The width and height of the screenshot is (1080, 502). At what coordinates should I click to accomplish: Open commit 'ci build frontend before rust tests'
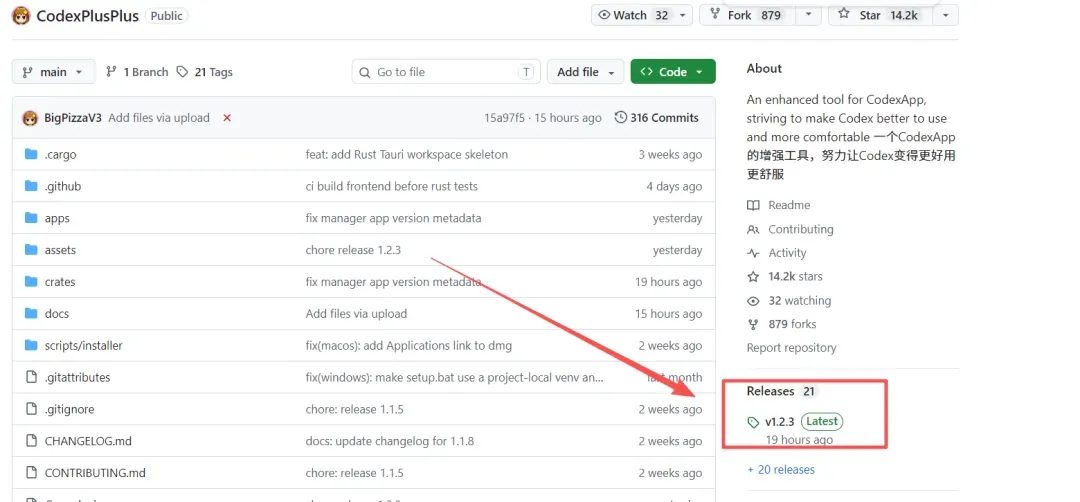[391, 186]
